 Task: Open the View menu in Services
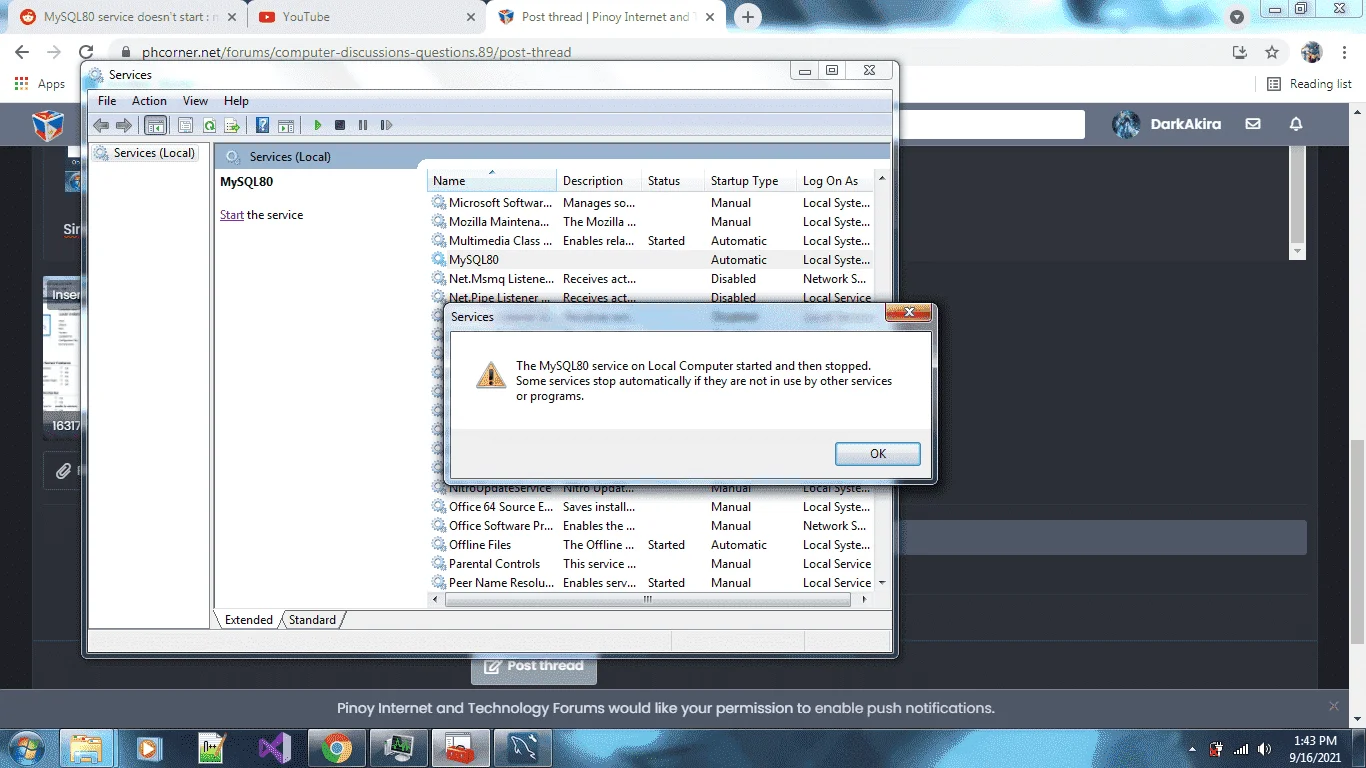195,101
